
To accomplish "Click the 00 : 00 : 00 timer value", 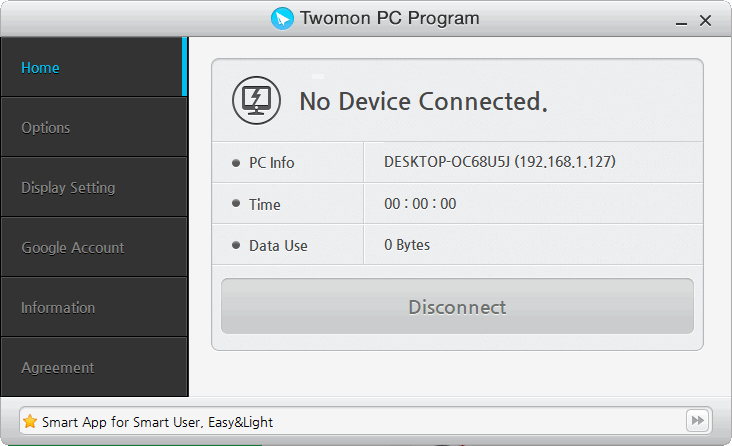I will [x=420, y=204].
